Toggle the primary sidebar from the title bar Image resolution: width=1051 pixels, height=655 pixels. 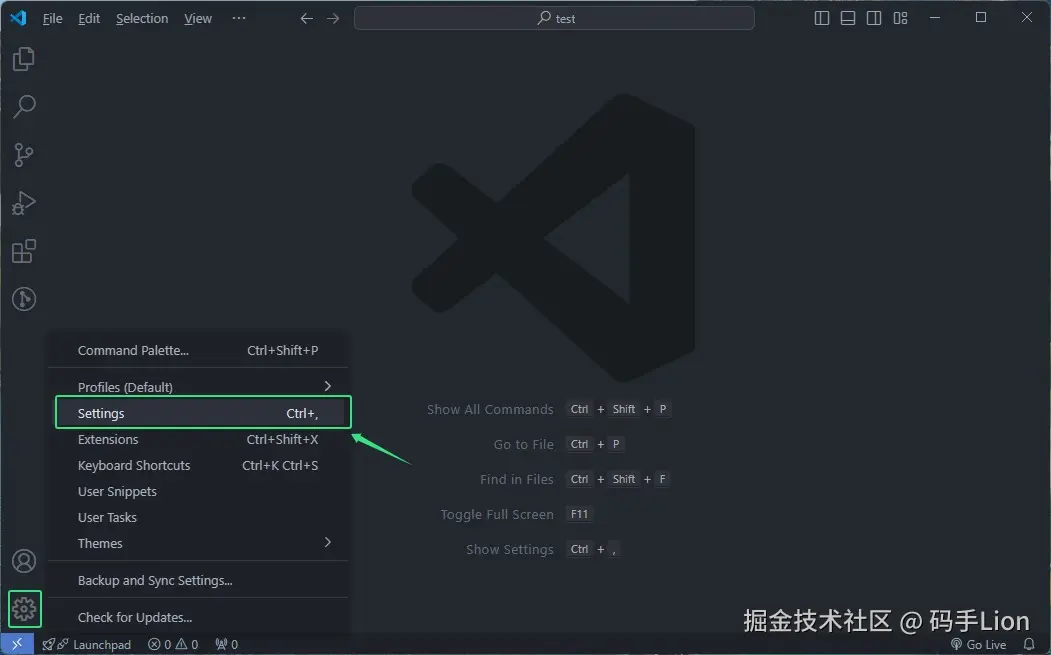[x=821, y=17]
